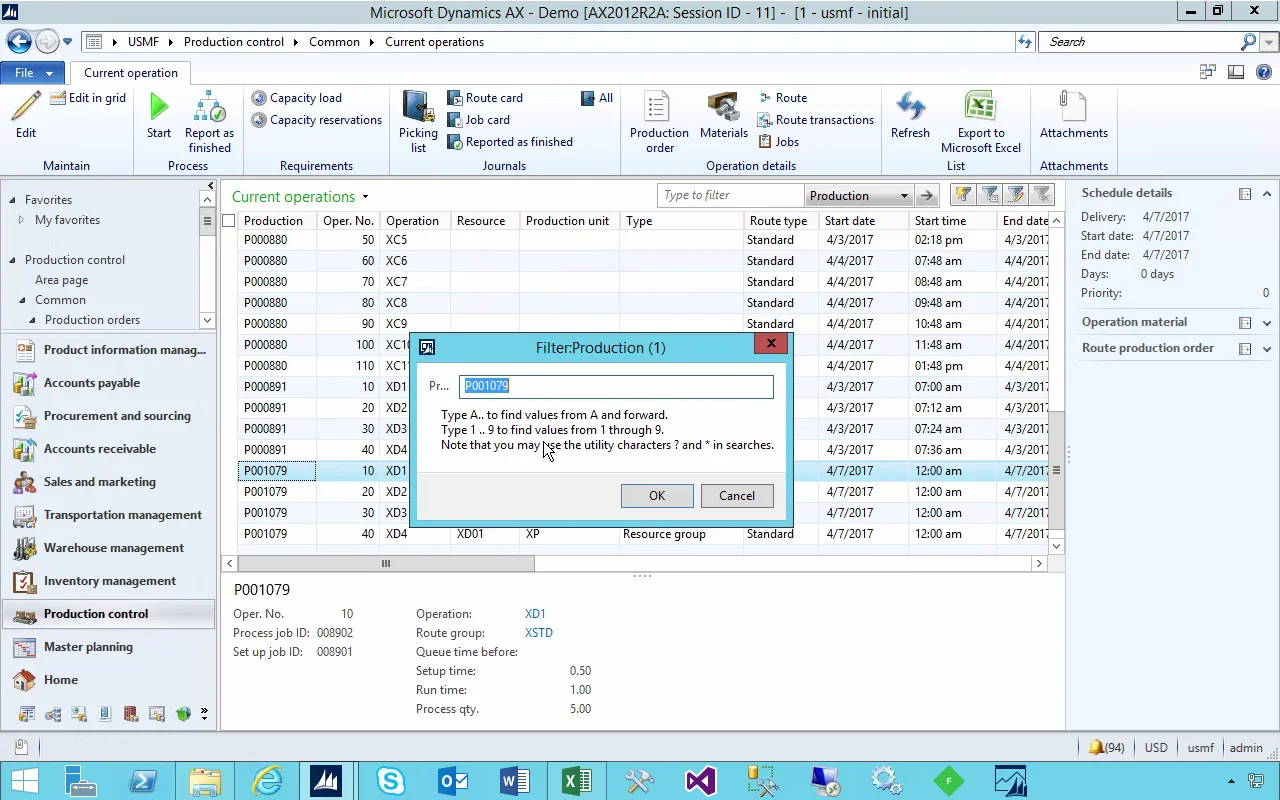Open Capacity load
This screenshot has width=1280, height=800.
(x=297, y=98)
